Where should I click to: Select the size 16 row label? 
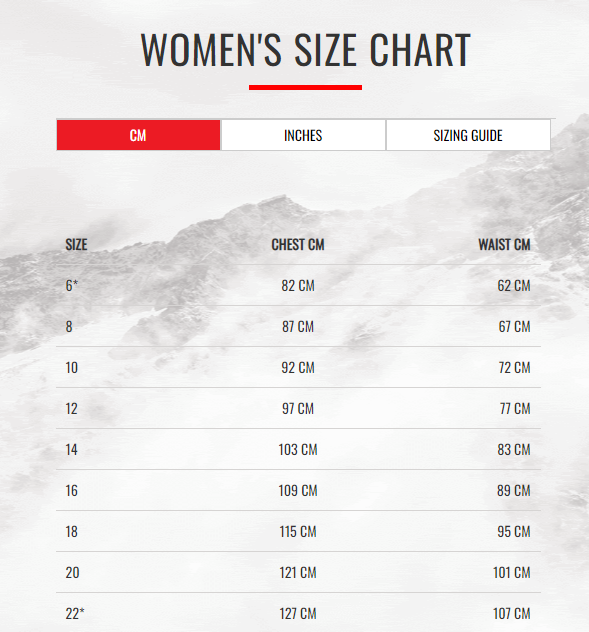pyautogui.click(x=71, y=491)
